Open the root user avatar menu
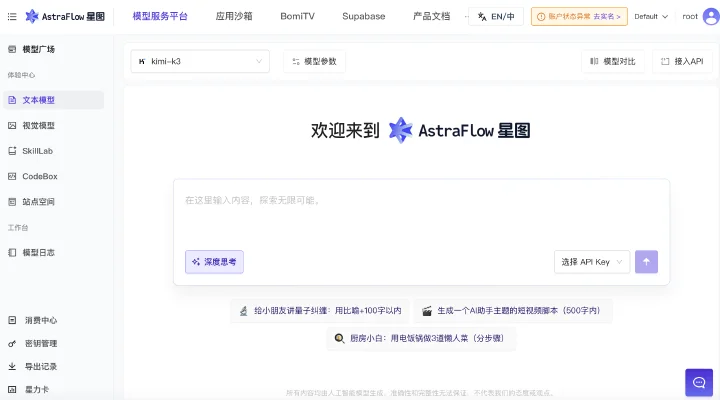 point(711,17)
